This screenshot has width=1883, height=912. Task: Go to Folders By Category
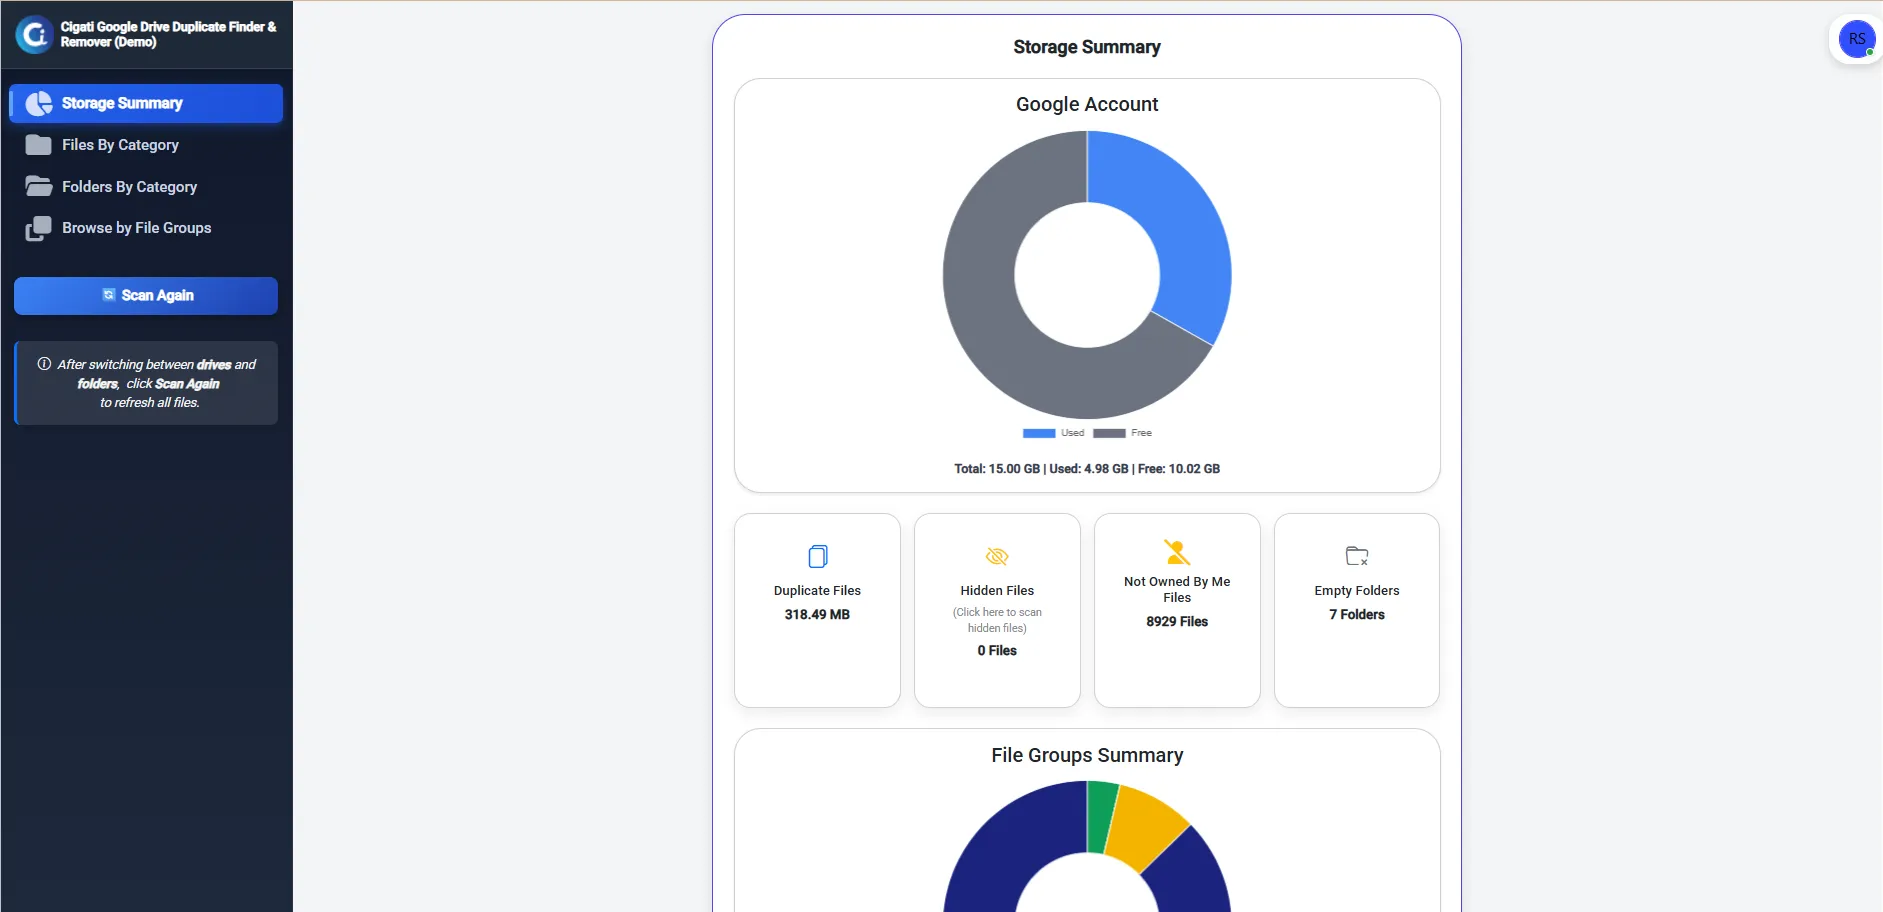[x=146, y=187]
